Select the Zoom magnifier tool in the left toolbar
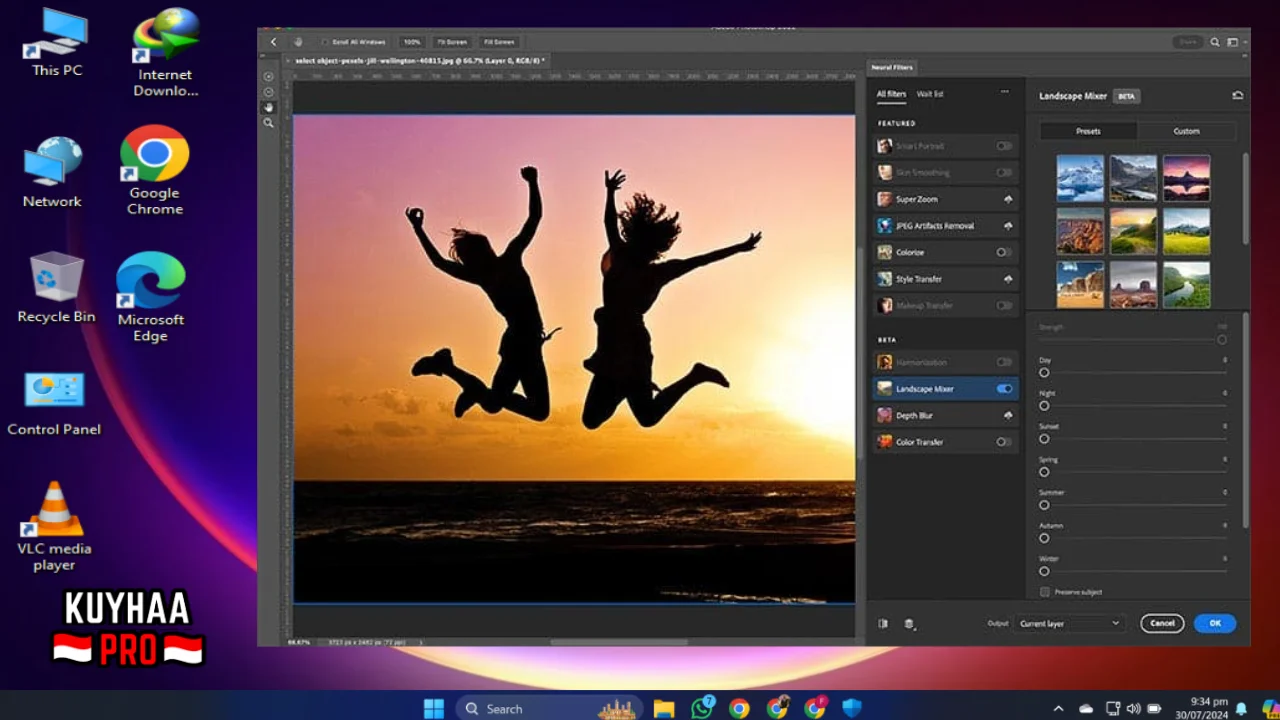The width and height of the screenshot is (1280, 720). pos(268,122)
